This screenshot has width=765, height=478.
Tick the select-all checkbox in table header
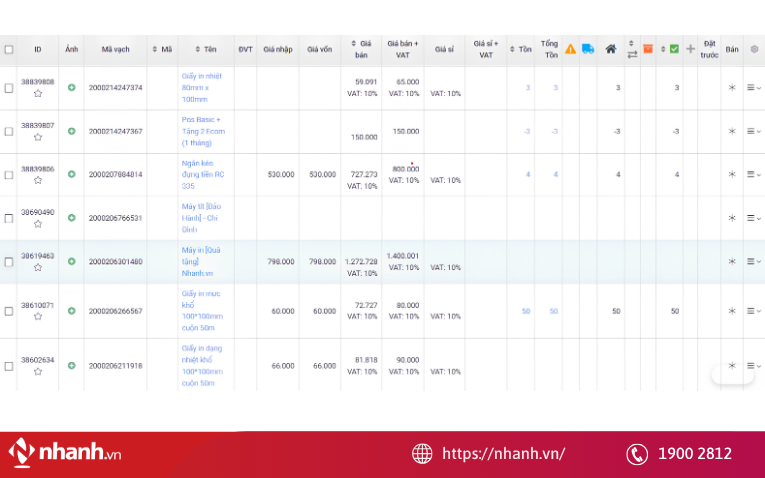pos(9,49)
